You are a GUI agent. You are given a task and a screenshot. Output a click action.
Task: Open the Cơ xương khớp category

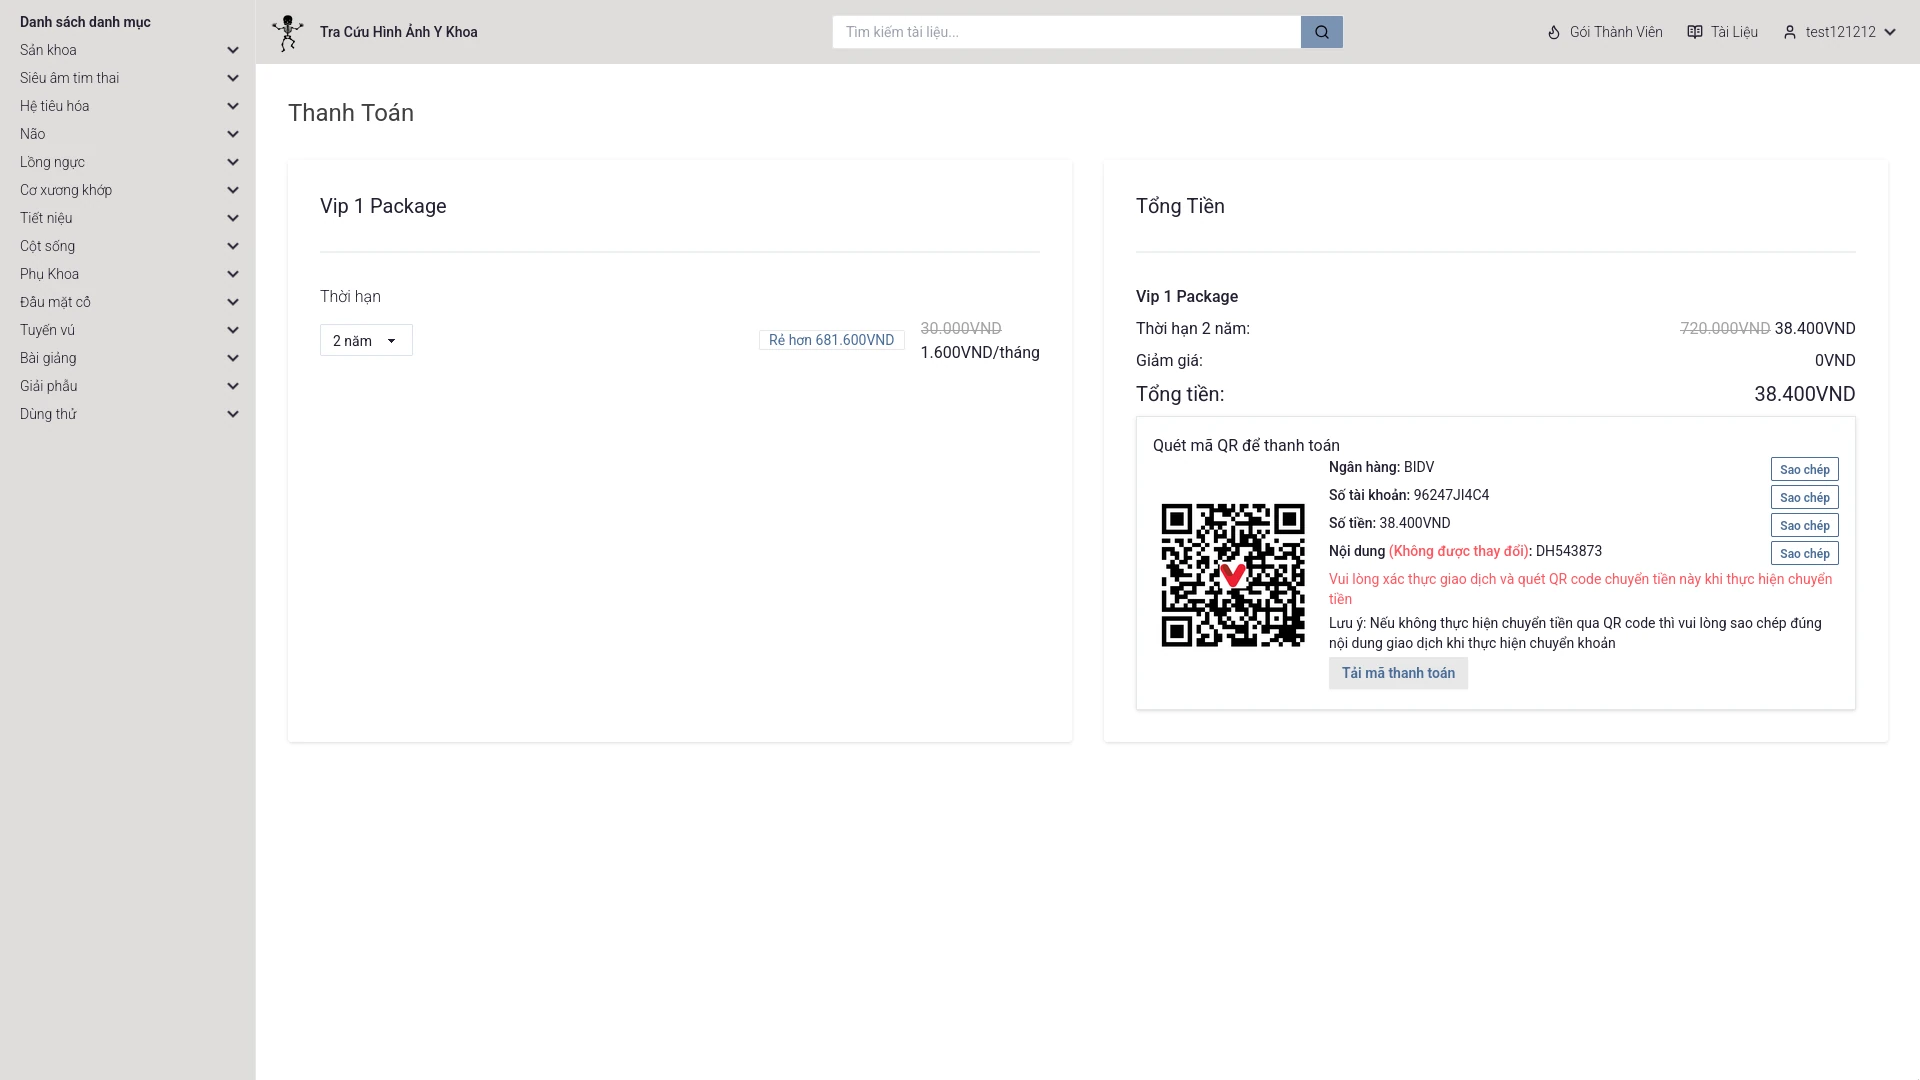click(66, 190)
